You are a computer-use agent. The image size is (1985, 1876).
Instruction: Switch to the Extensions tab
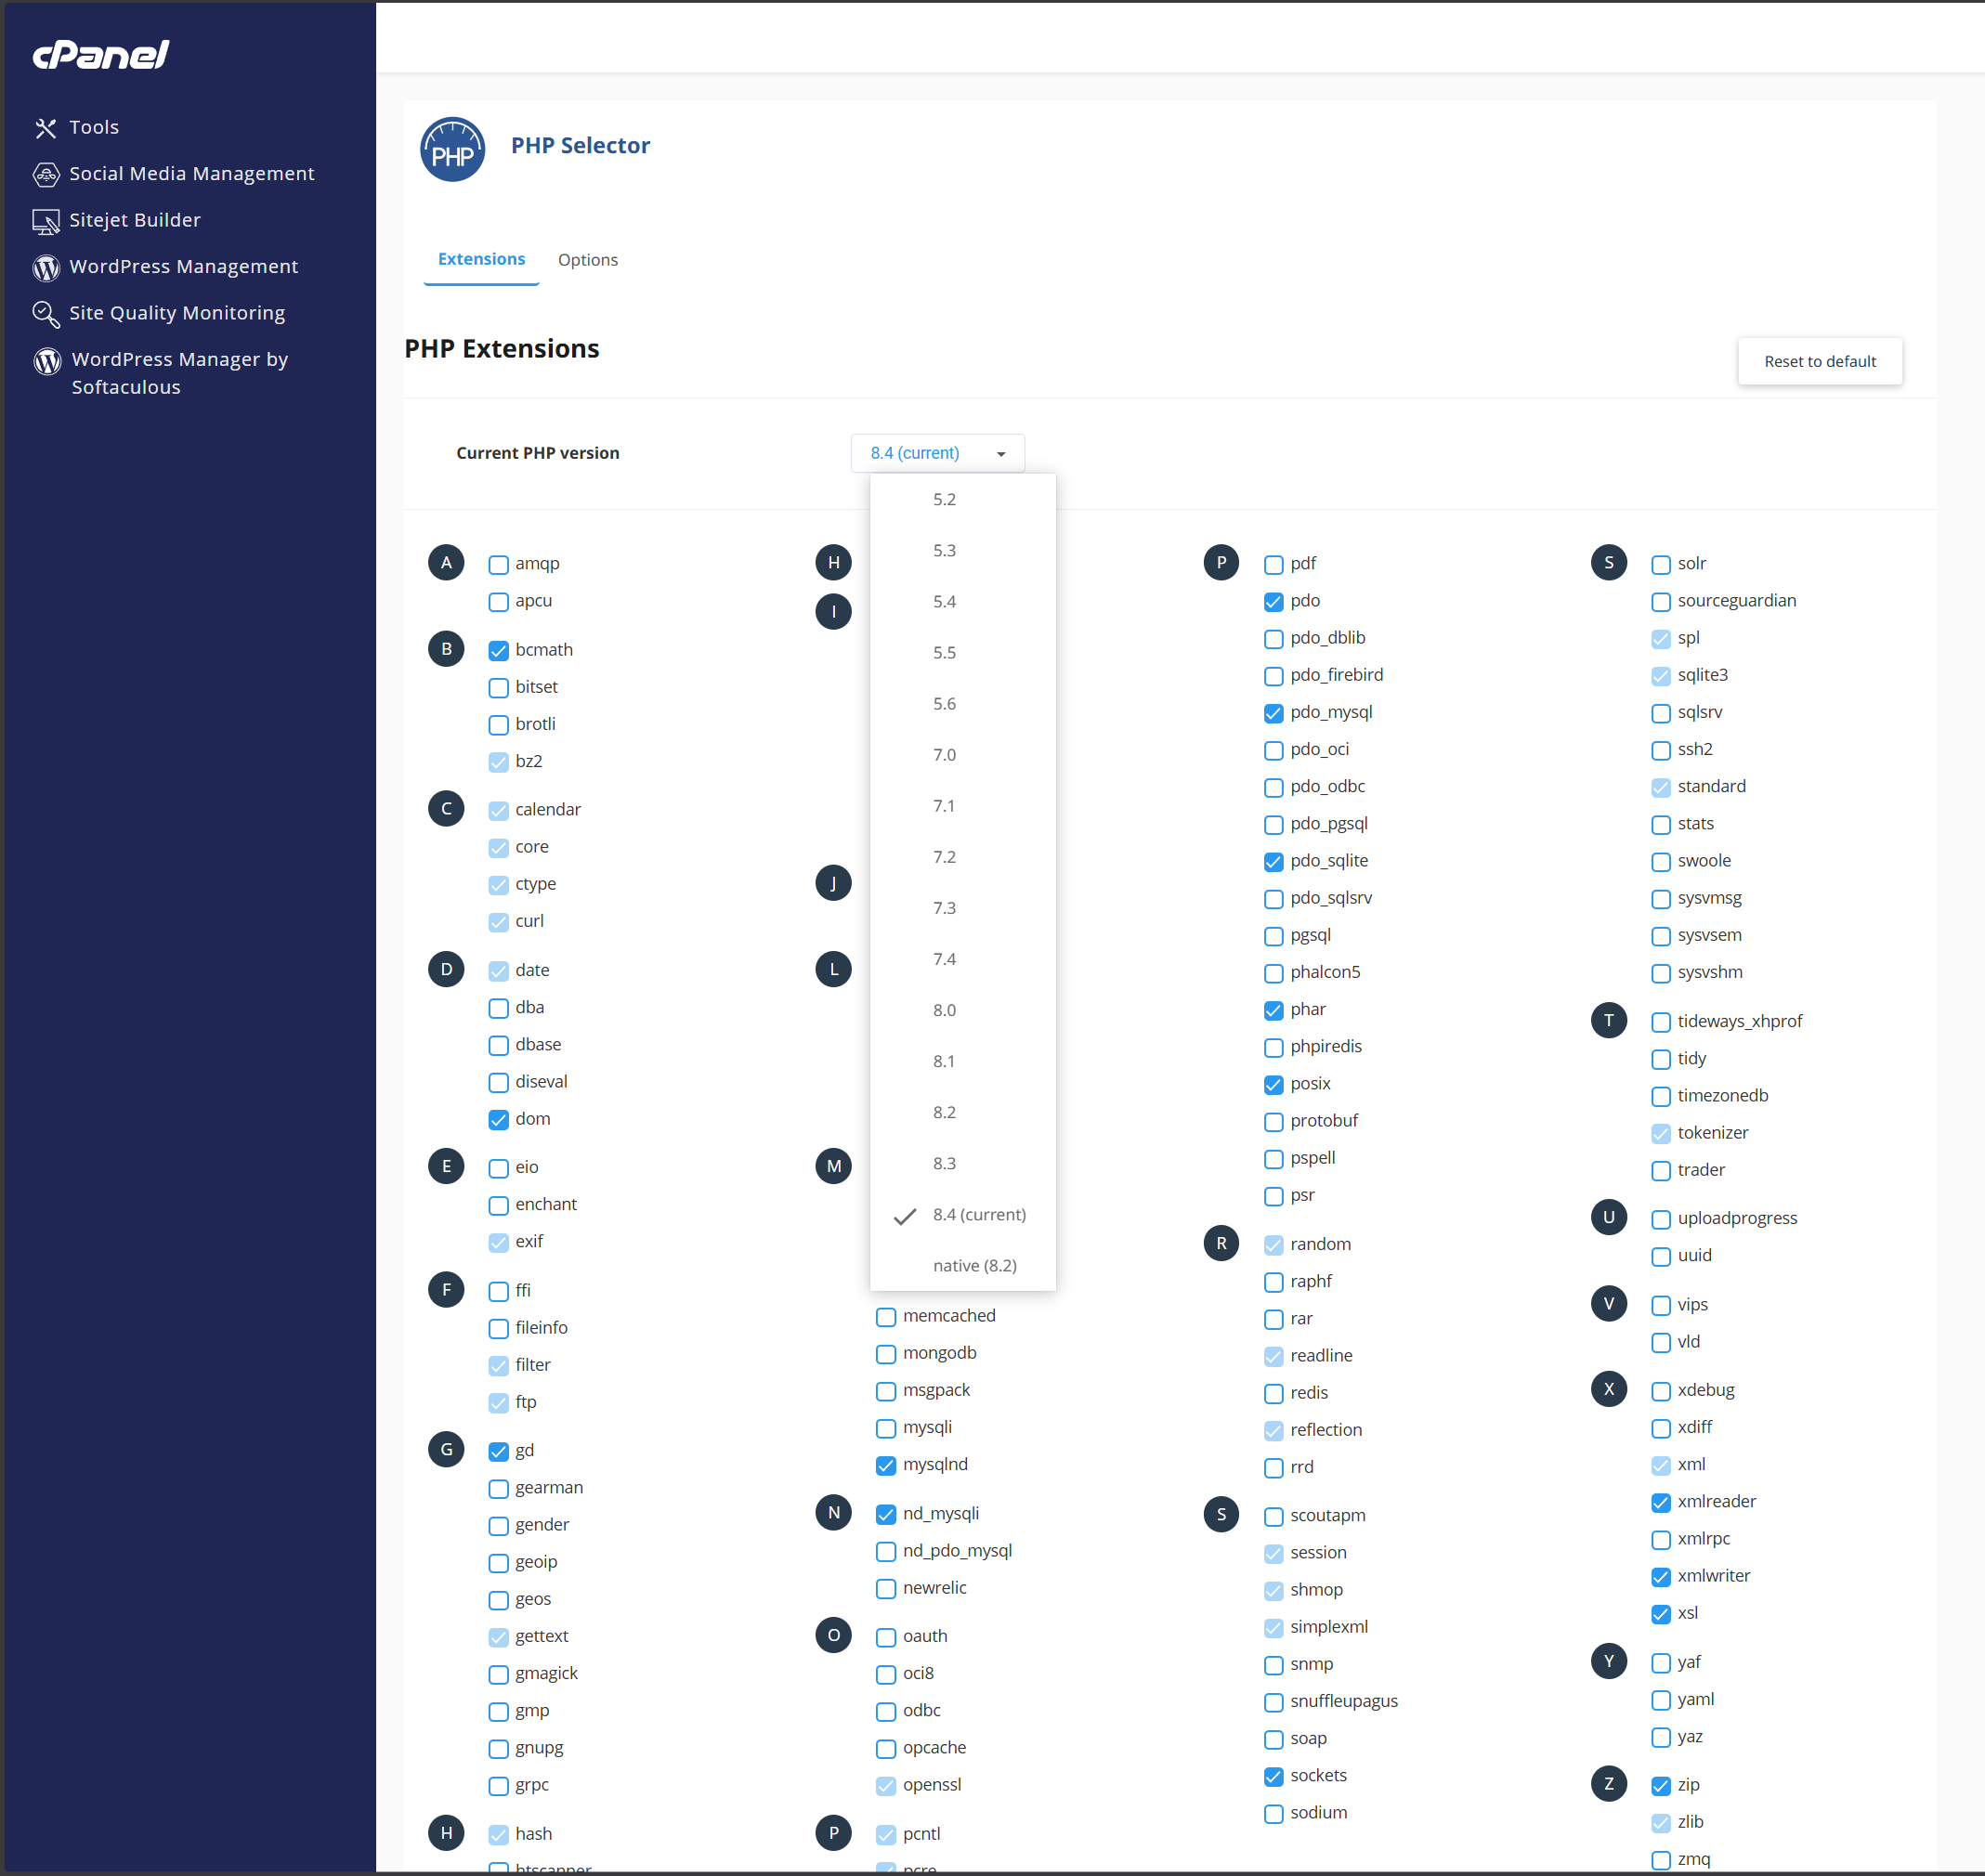(481, 259)
